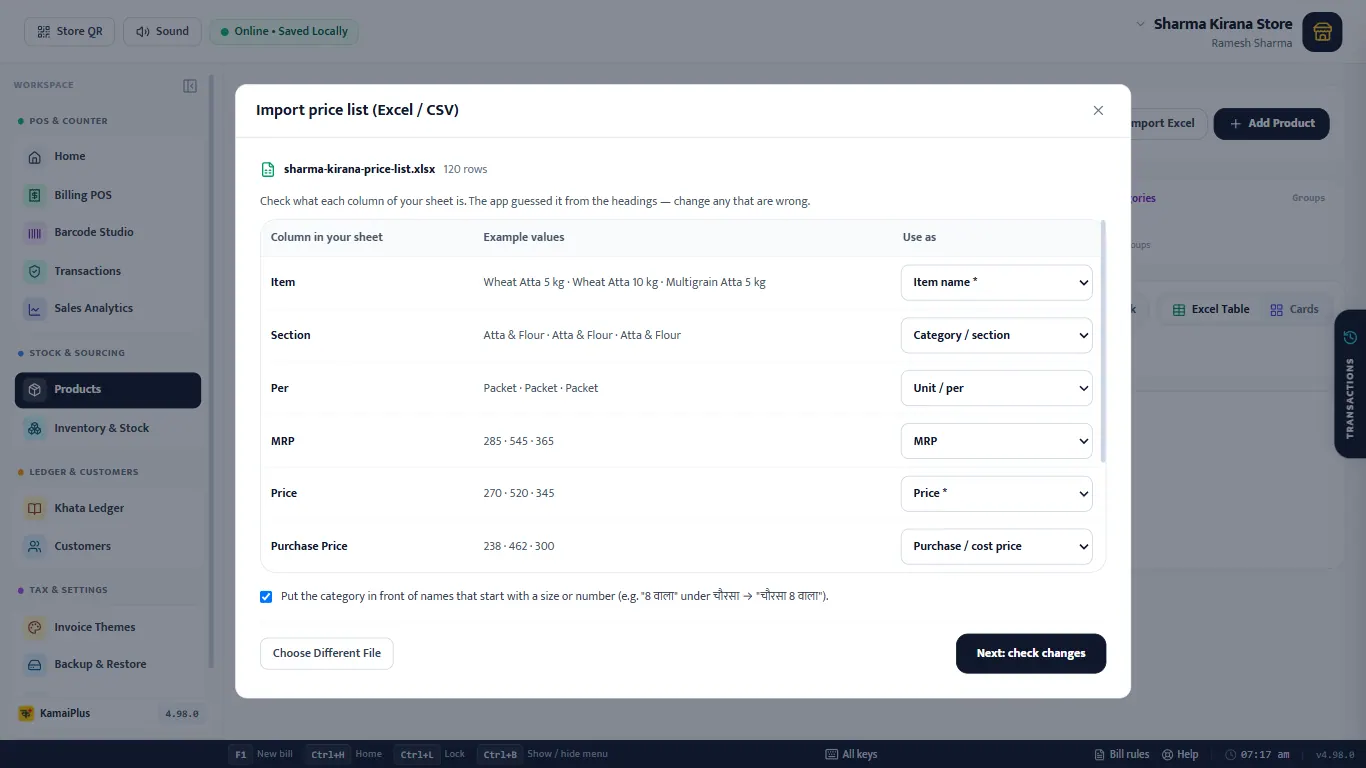Viewport: 1366px width, 768px height.
Task: Open the Transactions shield icon
Action: [x=35, y=271]
